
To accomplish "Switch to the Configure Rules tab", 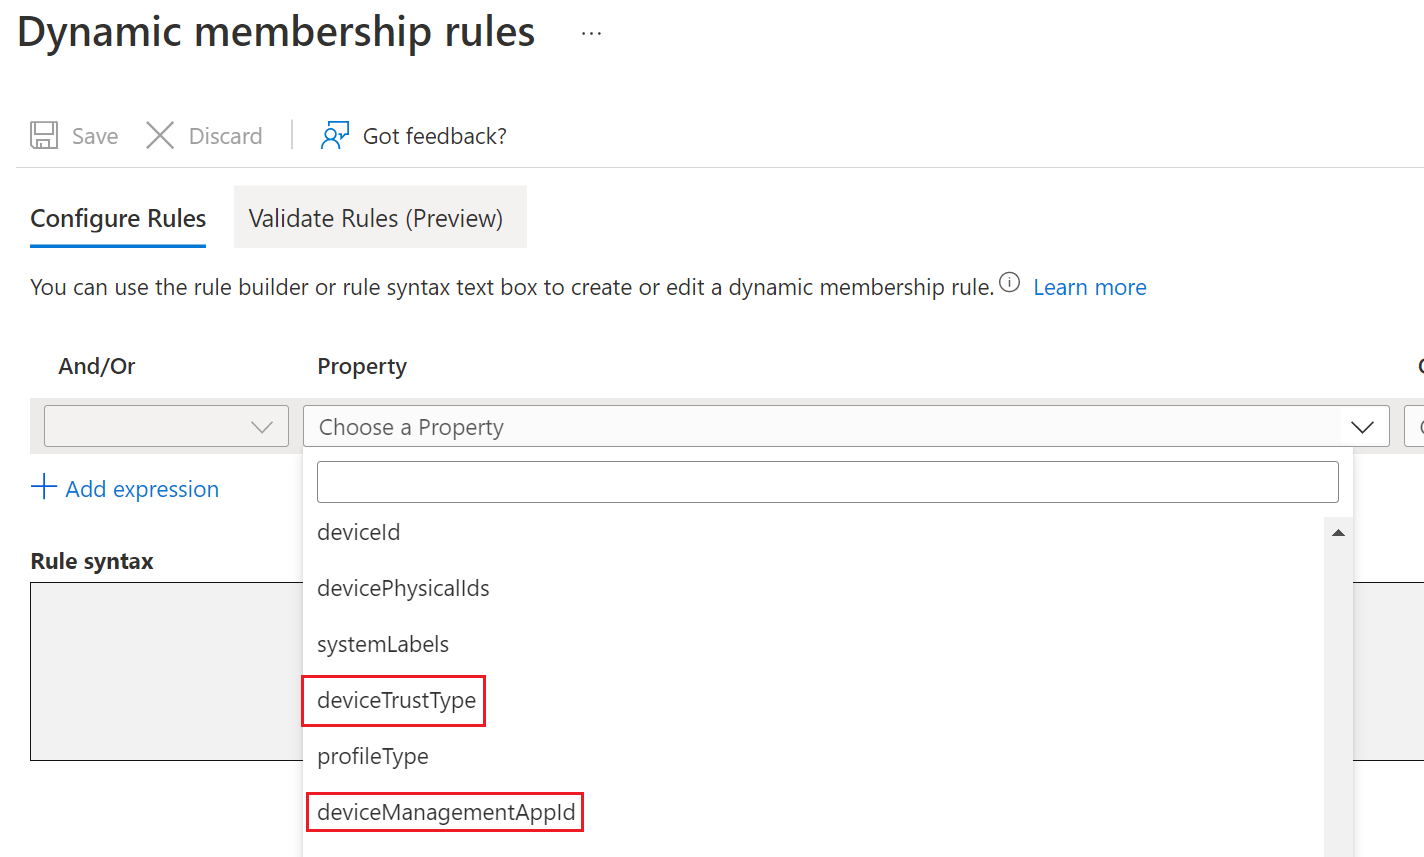I will [117, 217].
